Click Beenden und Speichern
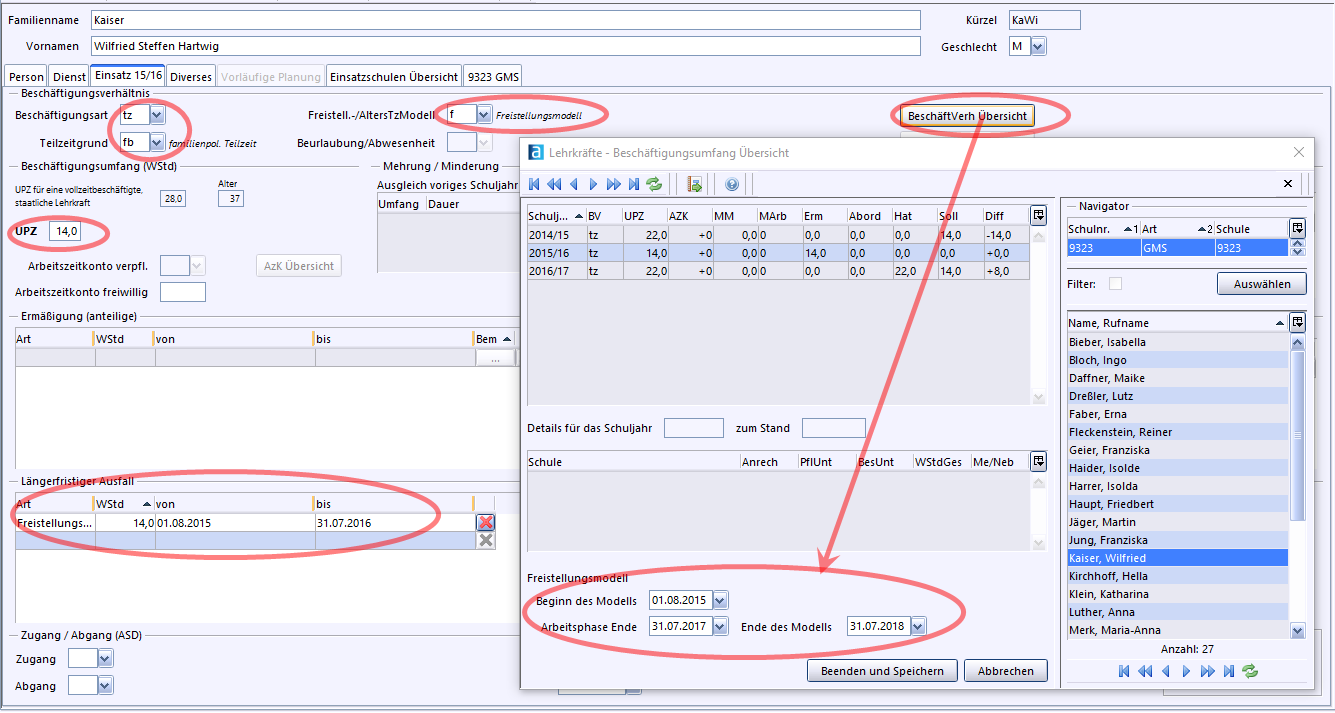This screenshot has height=713, width=1335. (882, 671)
